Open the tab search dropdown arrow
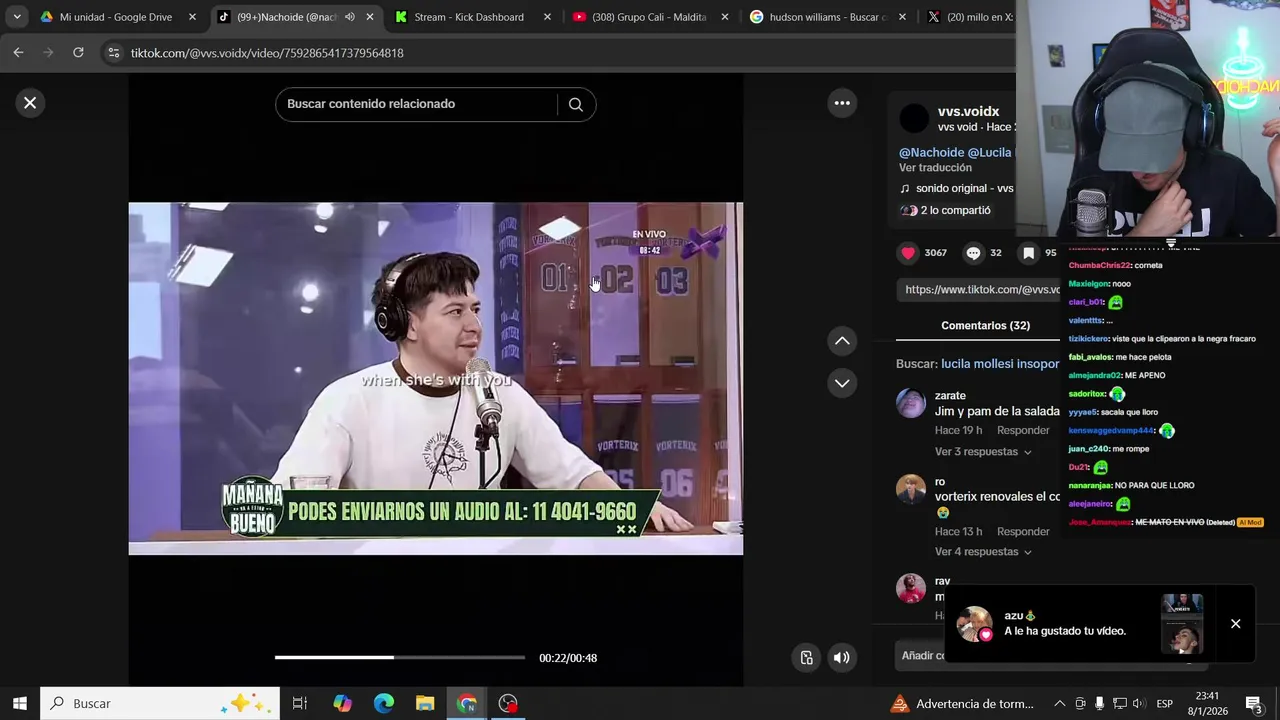The height and width of the screenshot is (720, 1280). [x=16, y=17]
